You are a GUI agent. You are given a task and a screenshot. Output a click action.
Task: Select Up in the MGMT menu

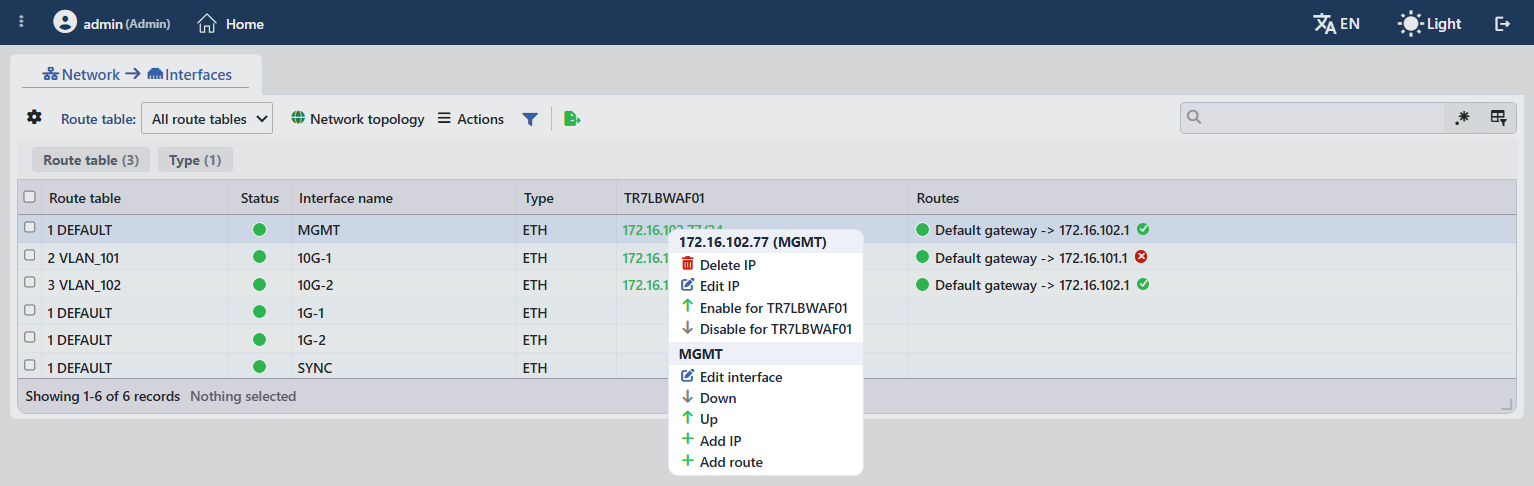[x=766, y=419]
